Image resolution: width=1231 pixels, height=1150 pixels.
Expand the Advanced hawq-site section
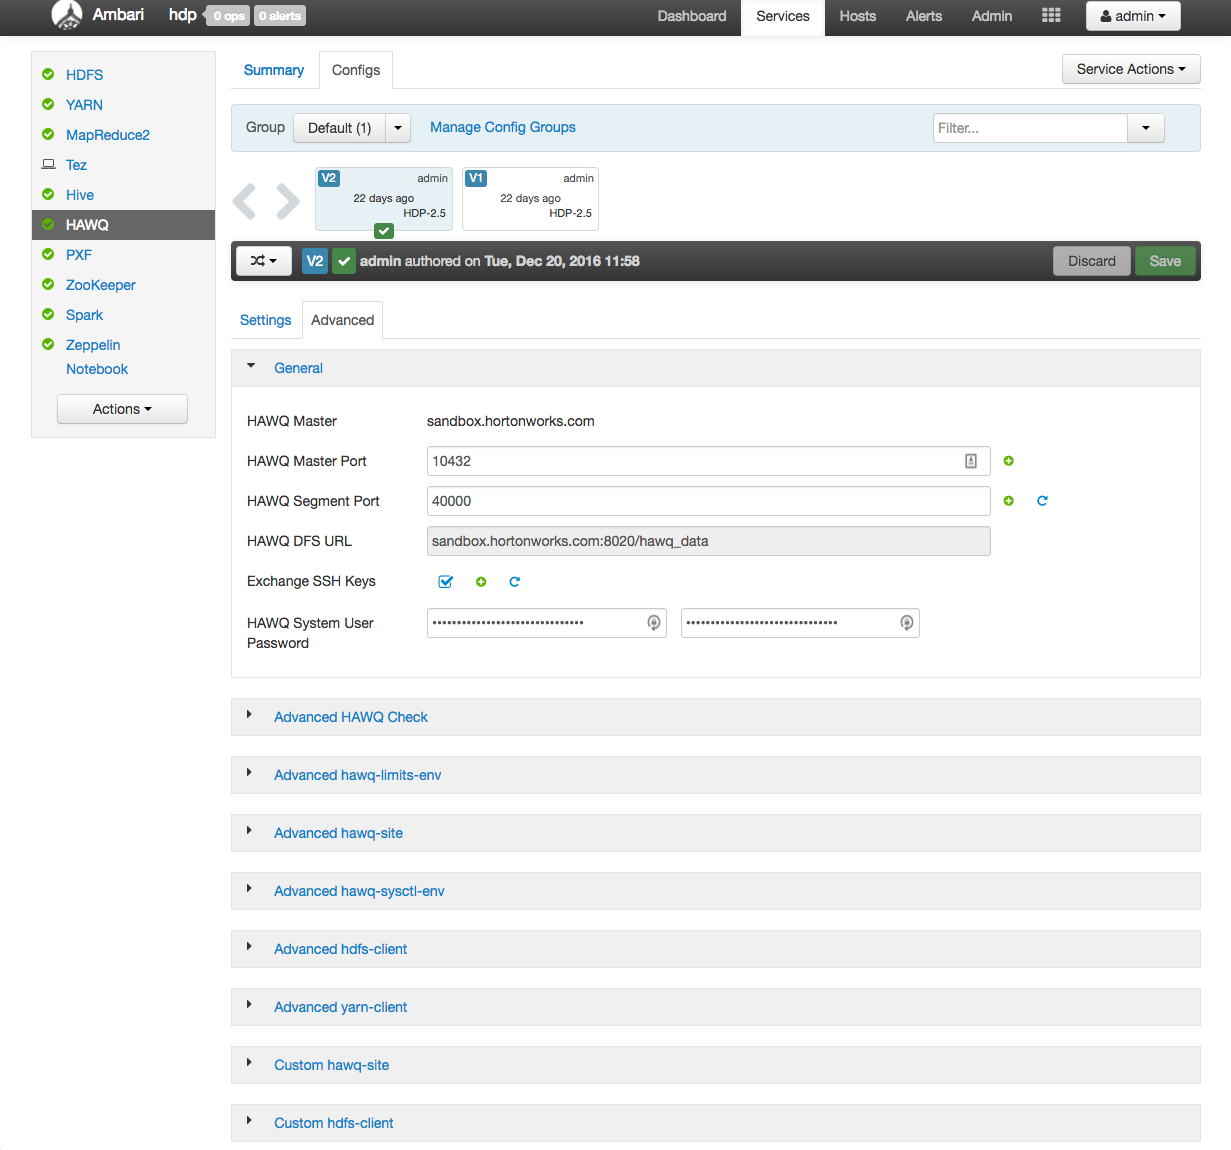338,833
